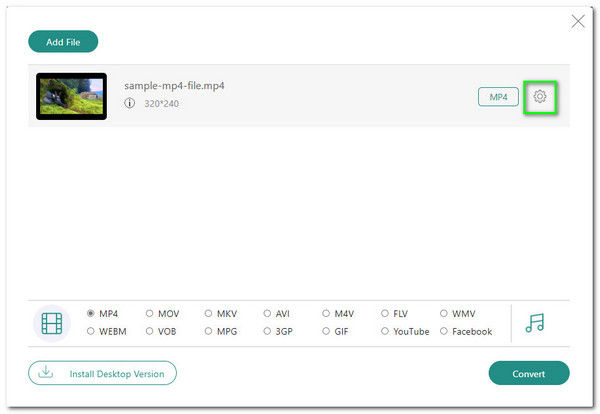
Task: Open settings gear for sample-mp4-file.mp4
Action: 540,96
